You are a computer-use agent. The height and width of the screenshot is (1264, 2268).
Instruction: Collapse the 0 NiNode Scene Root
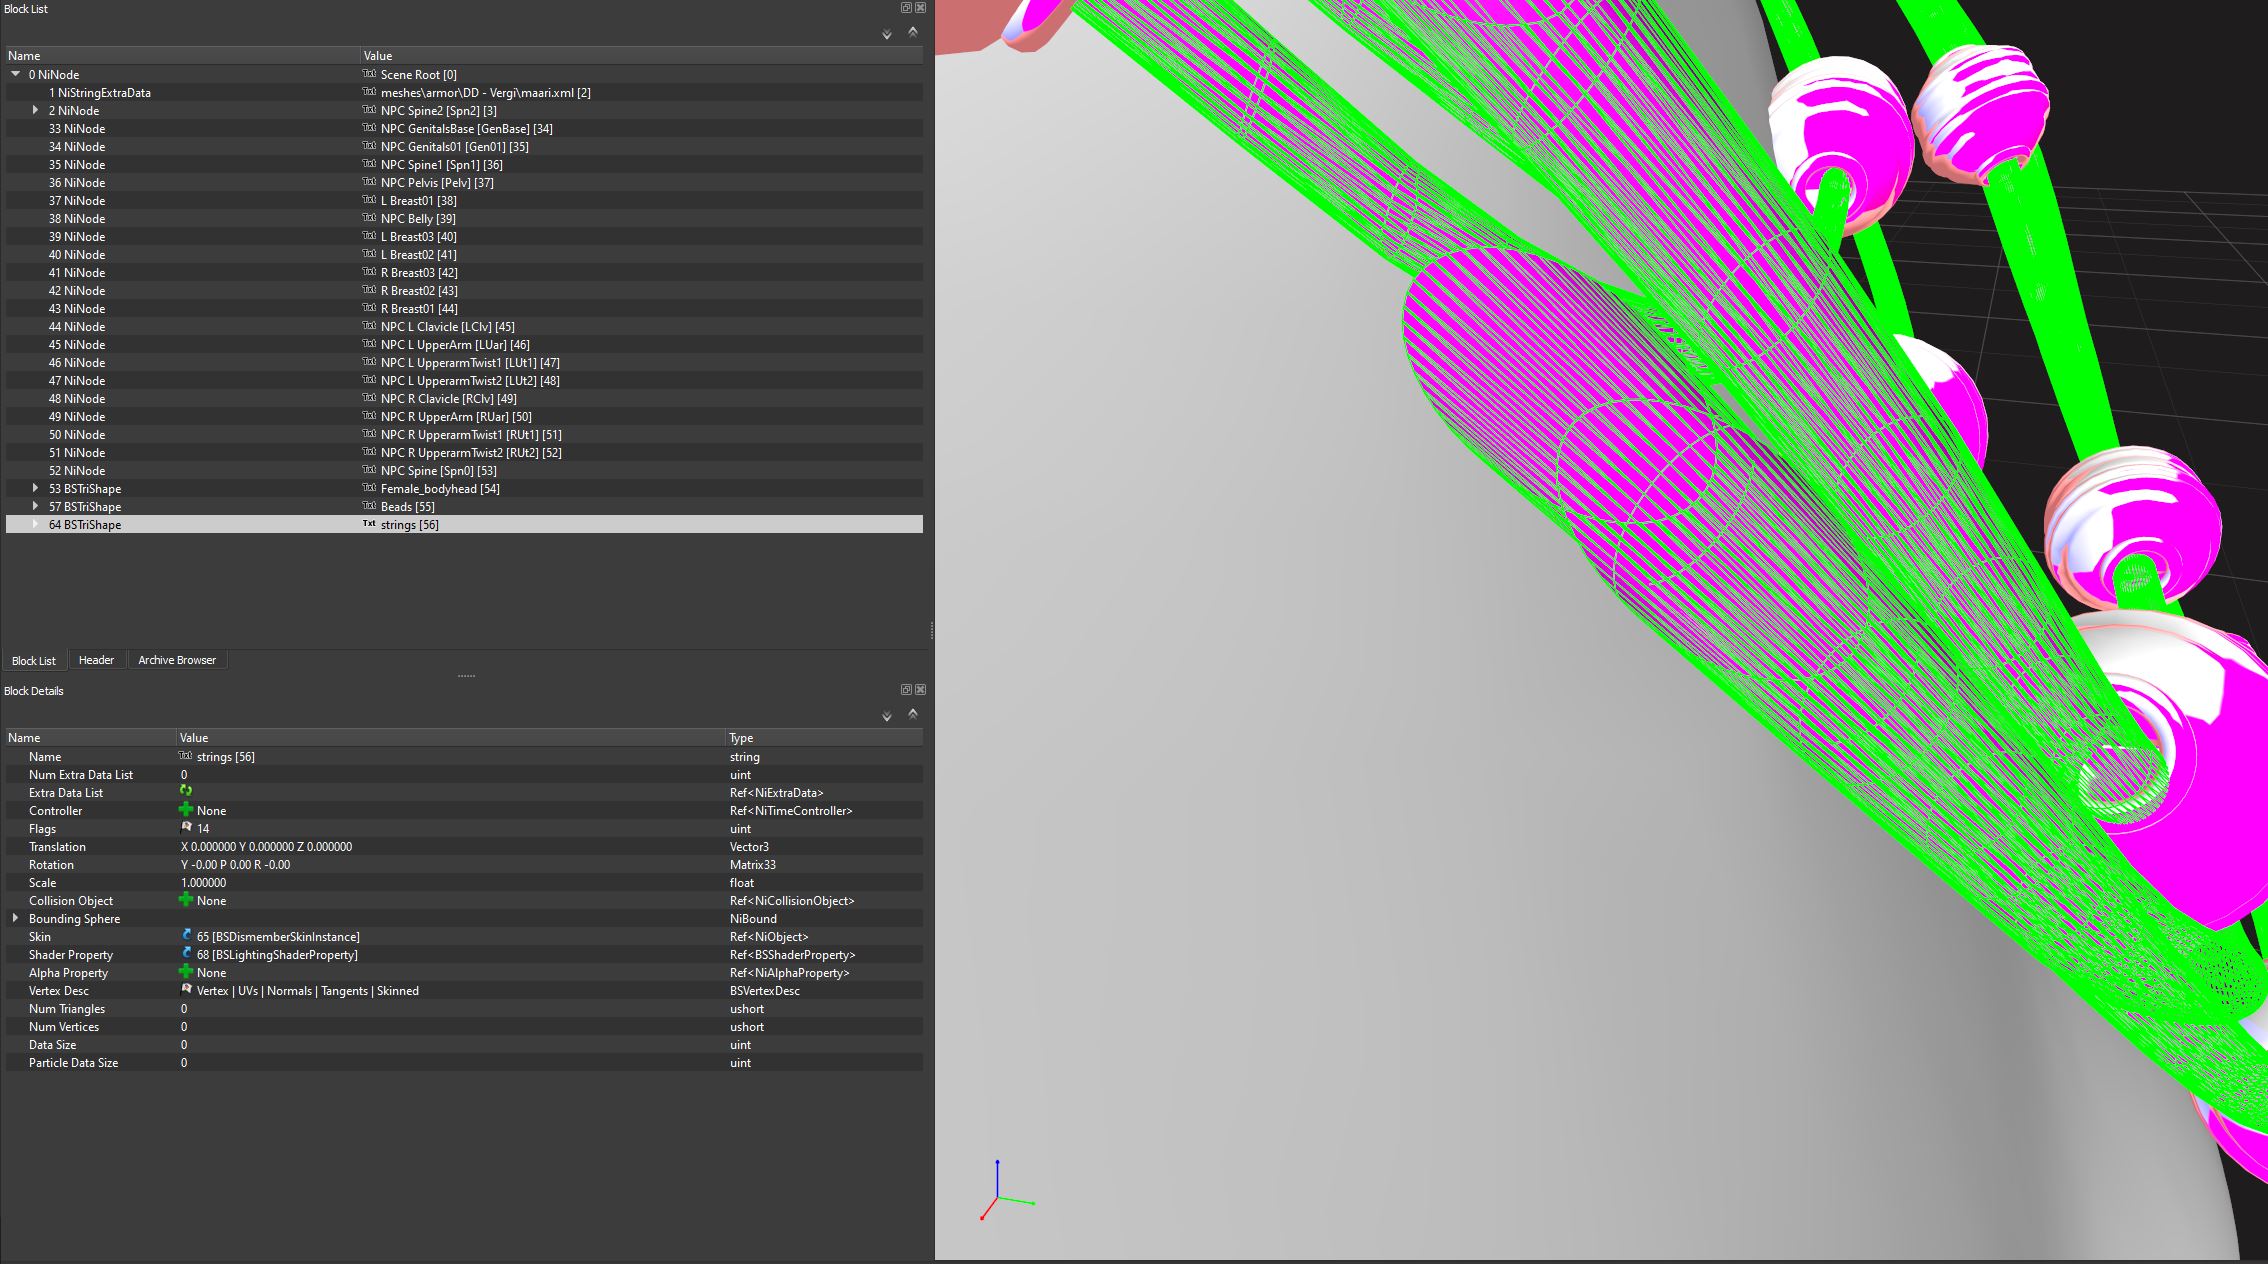pyautogui.click(x=16, y=74)
